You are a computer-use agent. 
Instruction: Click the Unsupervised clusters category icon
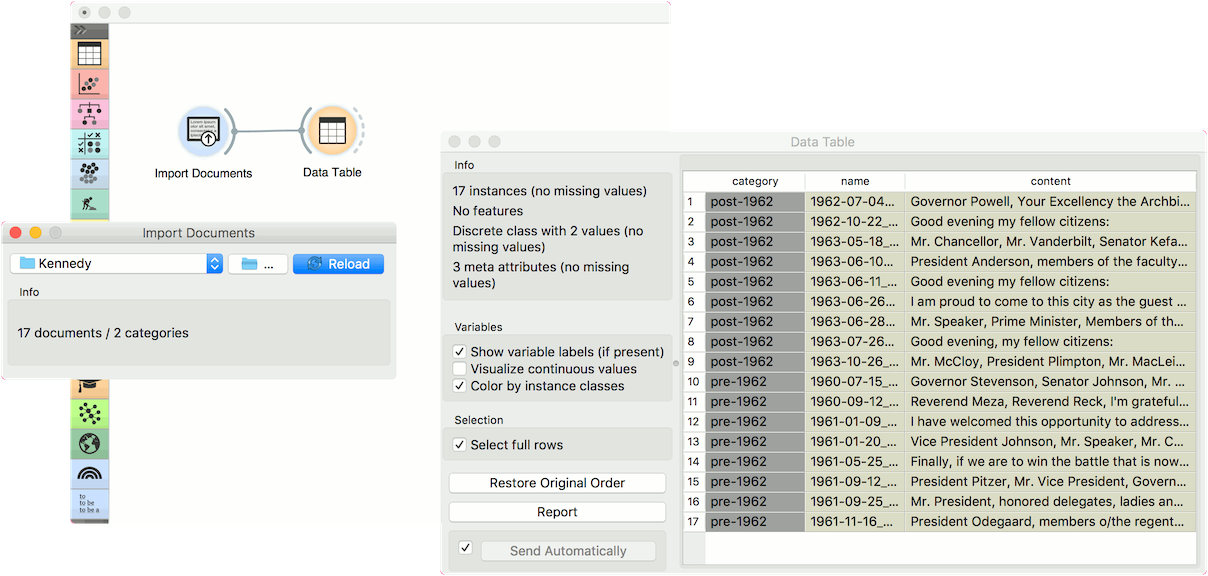(89, 173)
